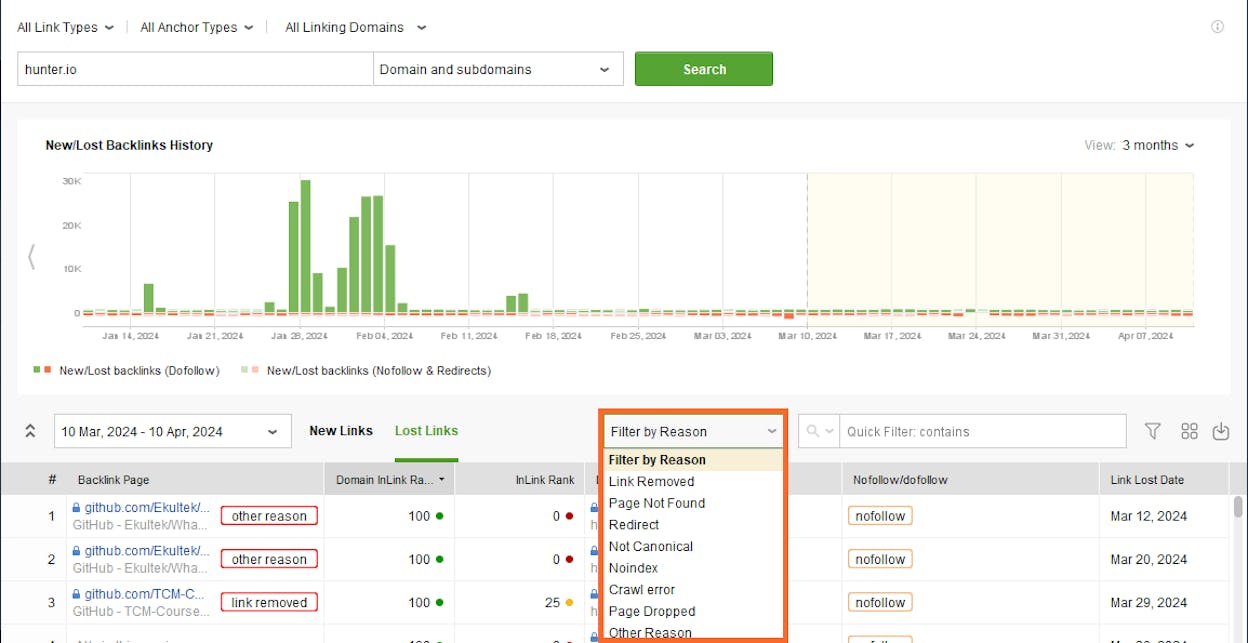
Task: Click the Quick Filter contains field
Action: 982,432
